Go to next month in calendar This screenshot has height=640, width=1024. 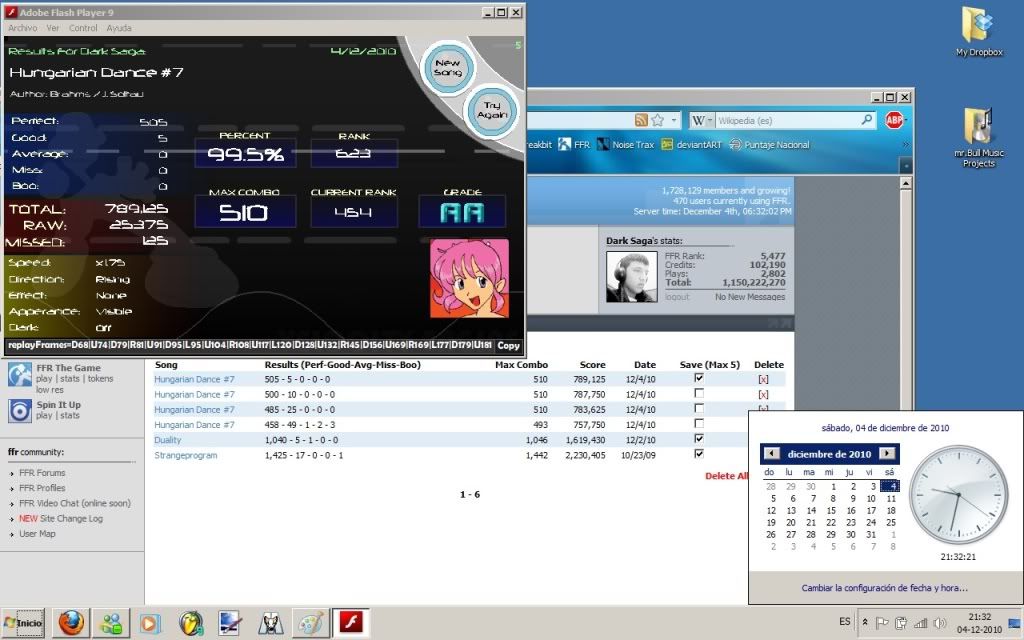[x=886, y=454]
